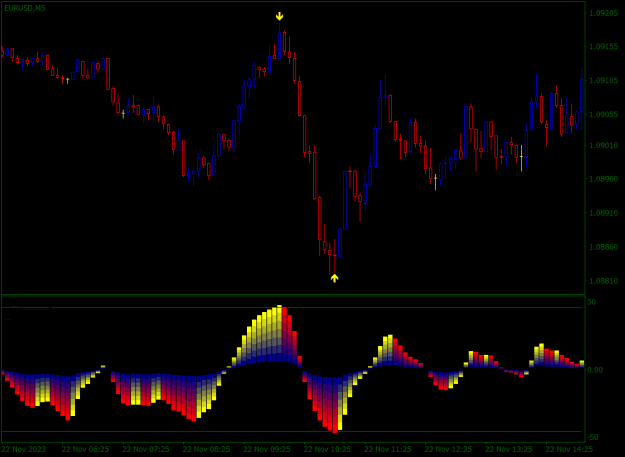The image size is (625, 457).
Task: Click the yellow up arrow buy signal
Action: pos(334,278)
